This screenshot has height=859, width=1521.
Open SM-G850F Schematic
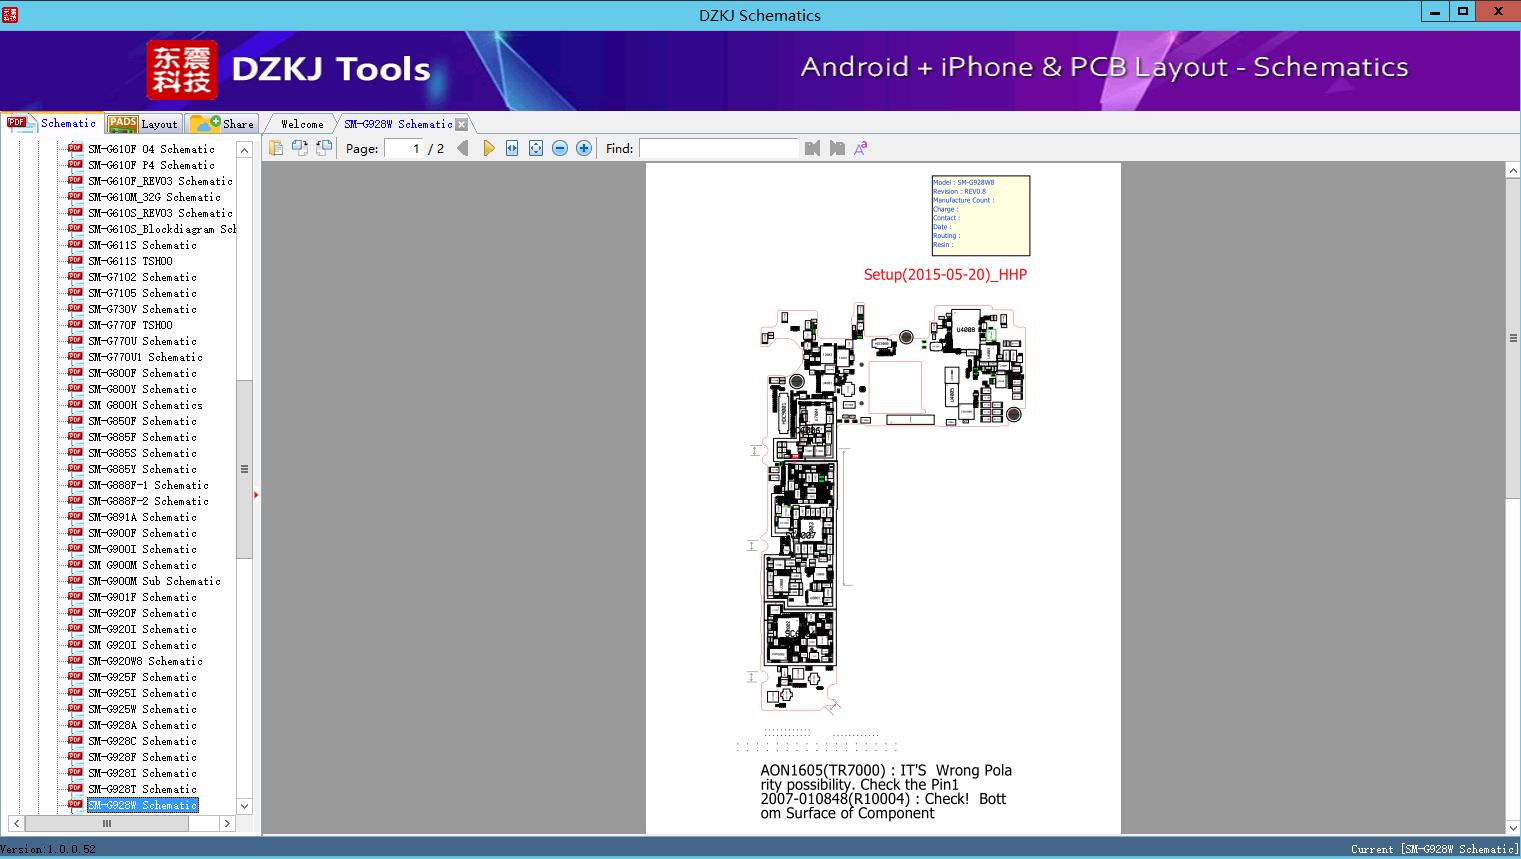(x=142, y=421)
